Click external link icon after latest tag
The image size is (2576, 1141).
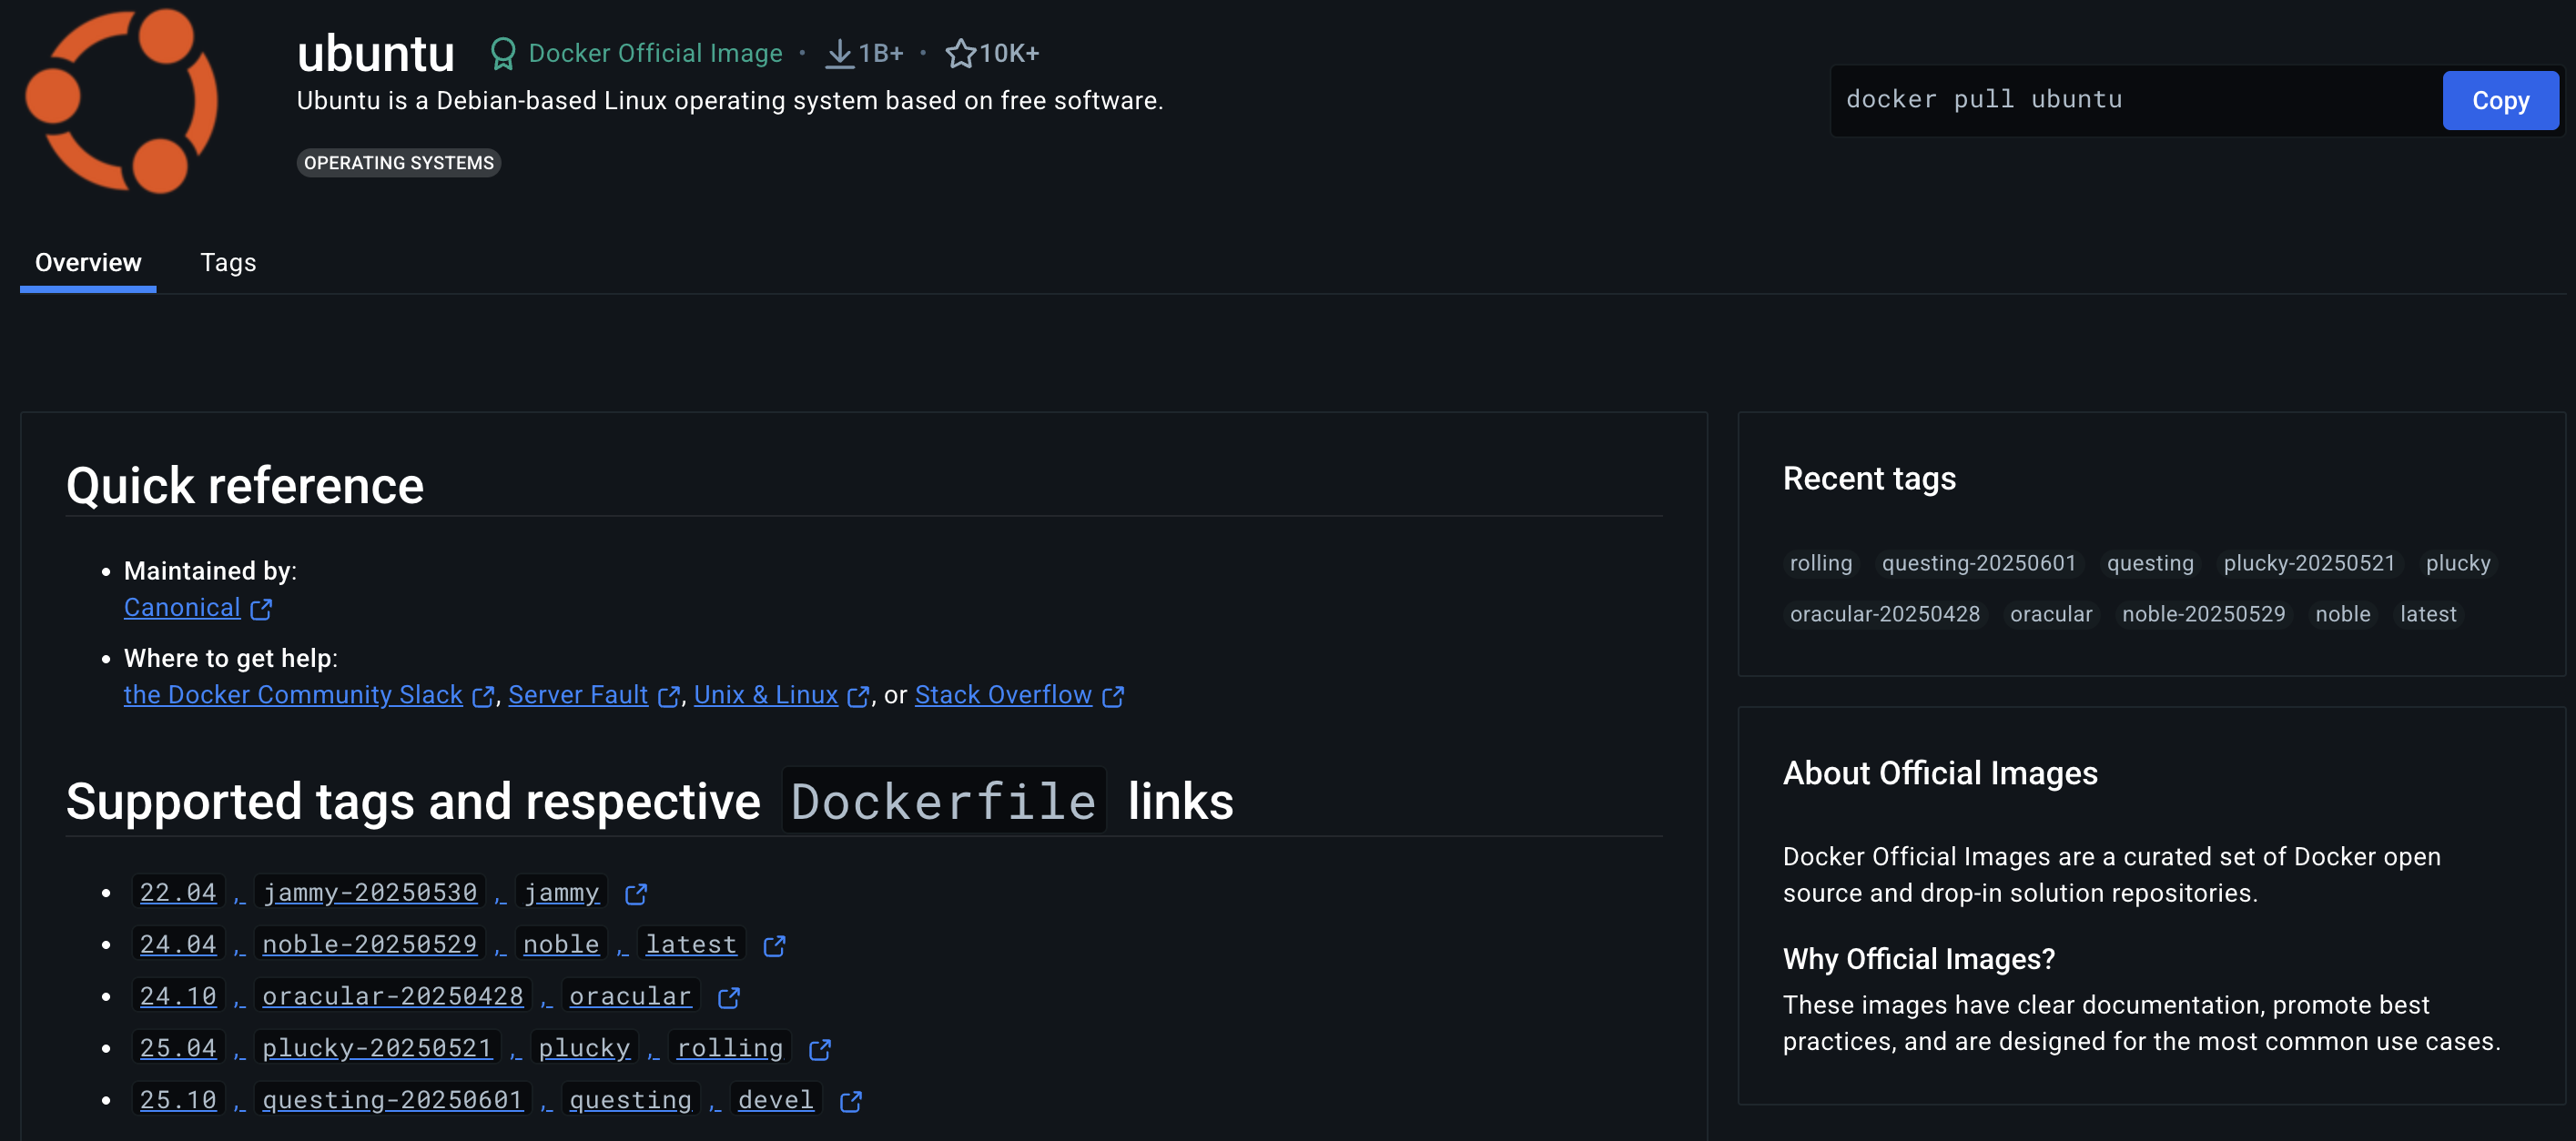(x=774, y=946)
